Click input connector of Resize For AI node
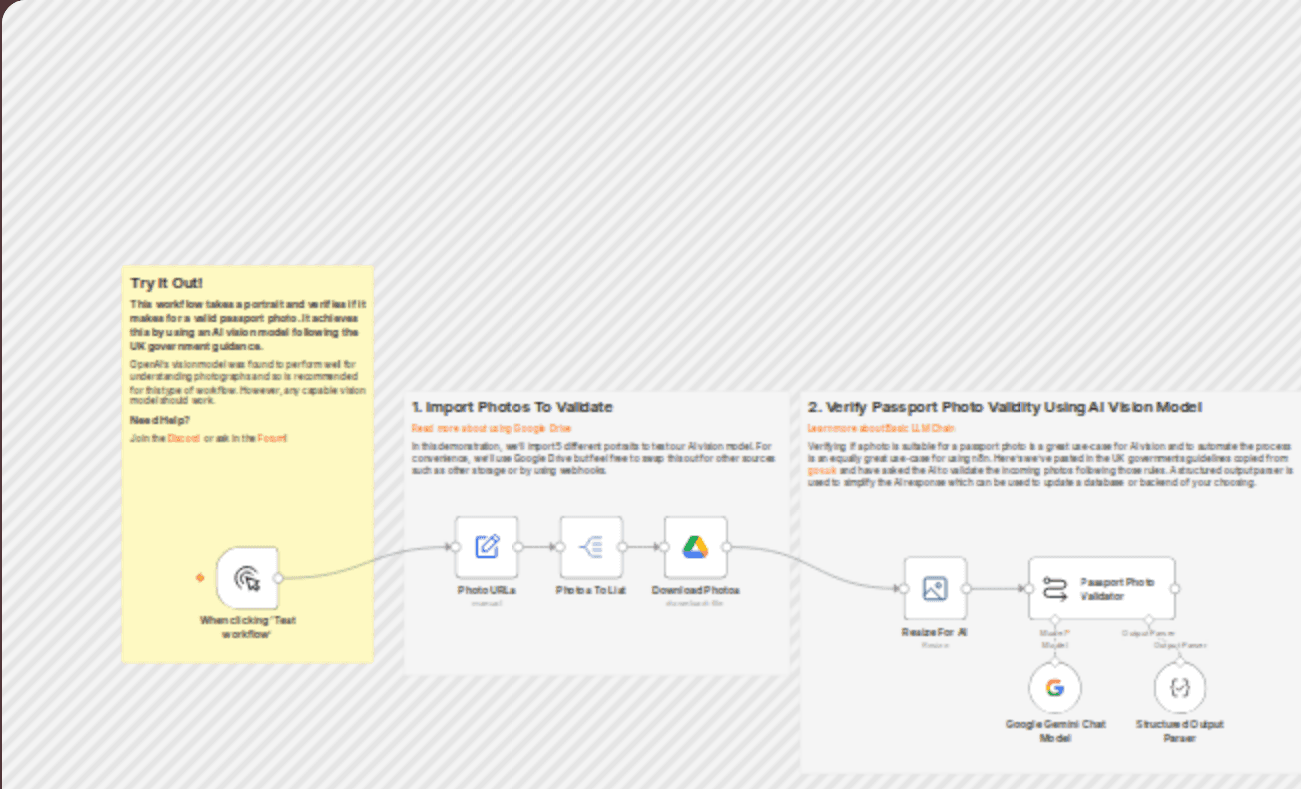The image size is (1301, 789). coord(904,588)
